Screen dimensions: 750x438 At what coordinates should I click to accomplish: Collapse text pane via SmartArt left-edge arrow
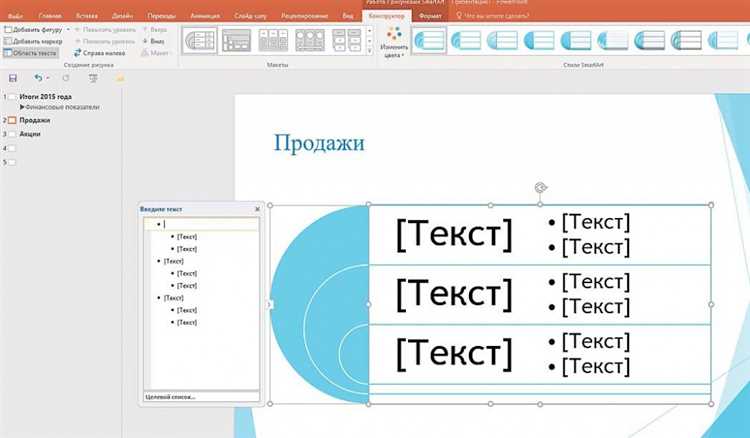coord(269,304)
